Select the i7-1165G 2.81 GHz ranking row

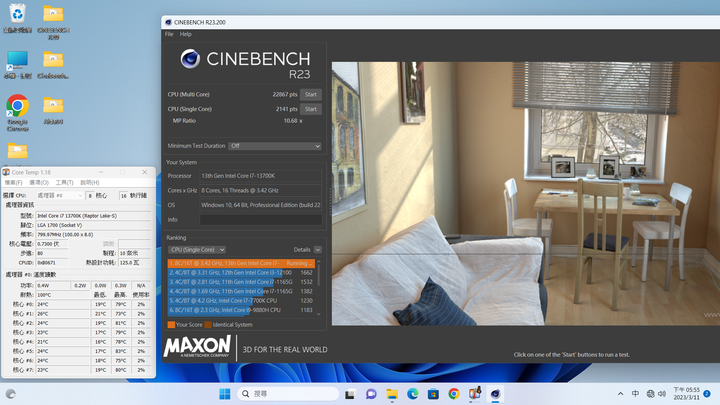point(241,282)
